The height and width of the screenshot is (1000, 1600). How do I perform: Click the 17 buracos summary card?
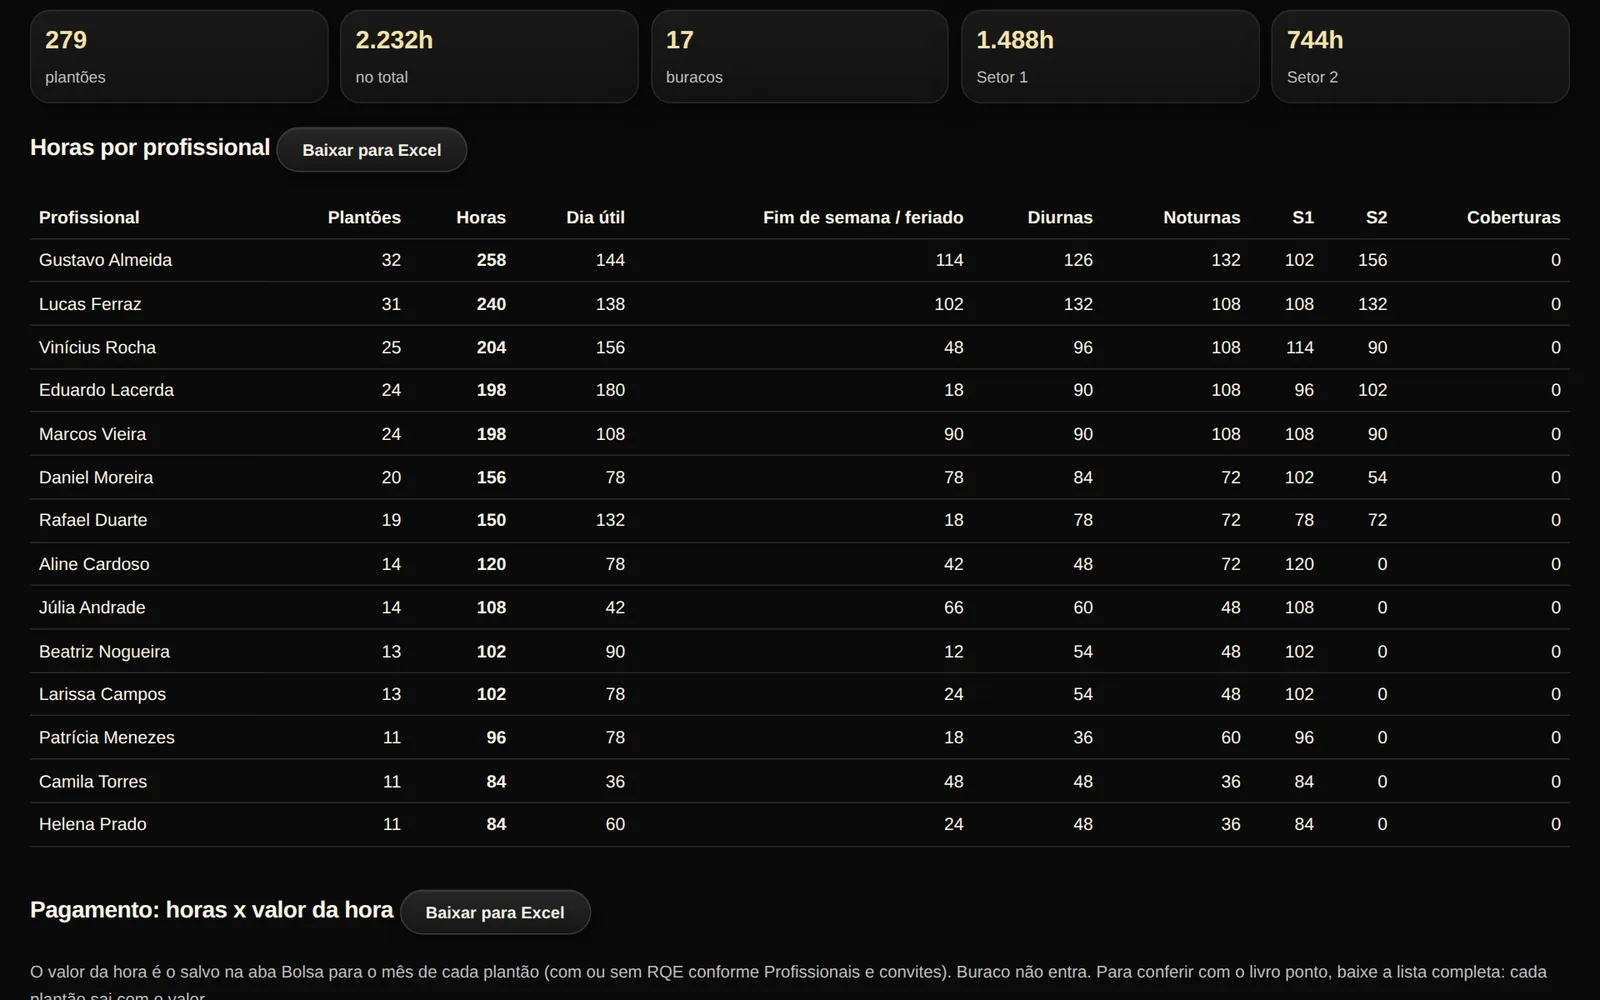pyautogui.click(x=800, y=57)
